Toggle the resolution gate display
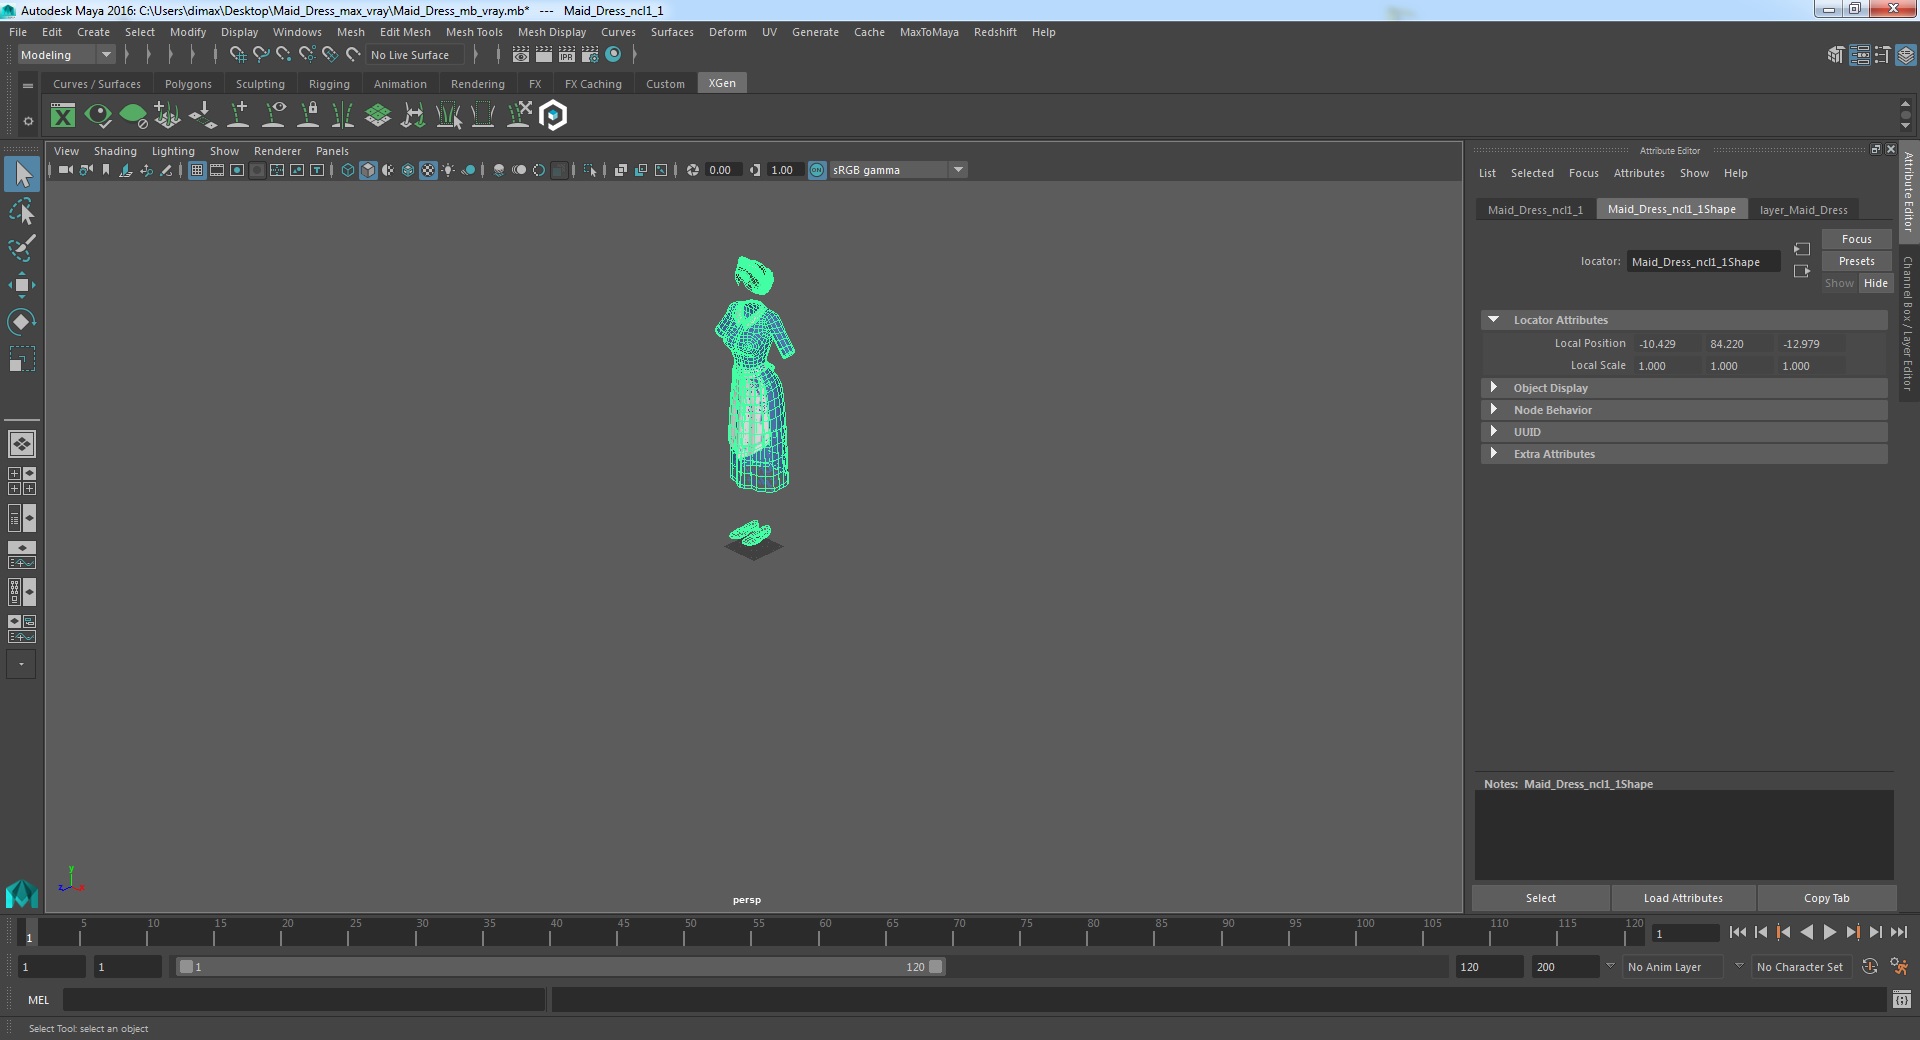The image size is (1920, 1040). coord(237,170)
